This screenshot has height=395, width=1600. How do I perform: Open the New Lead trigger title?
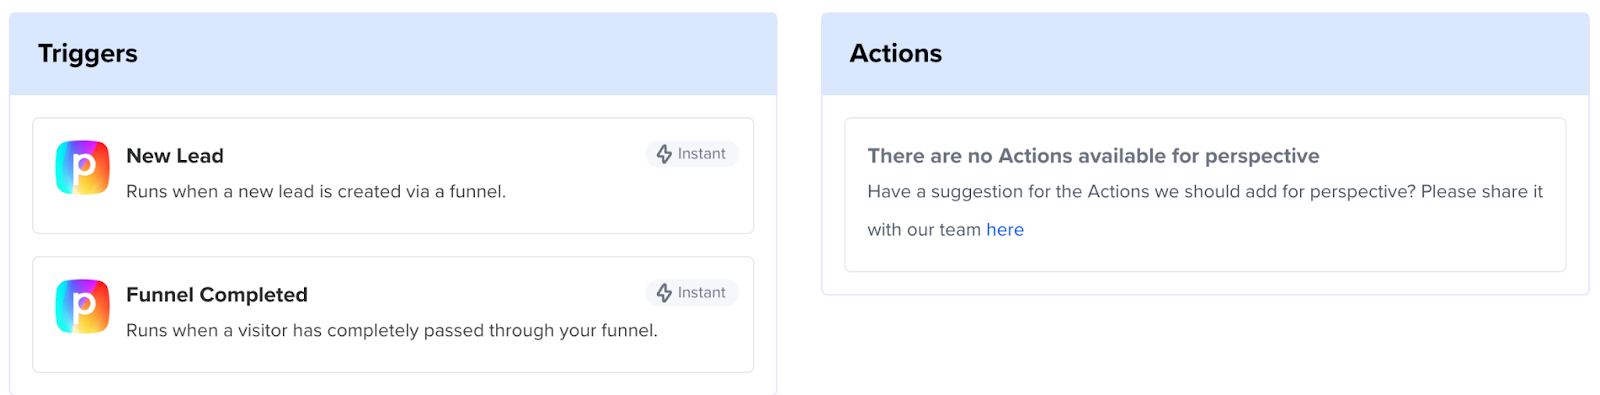point(175,156)
